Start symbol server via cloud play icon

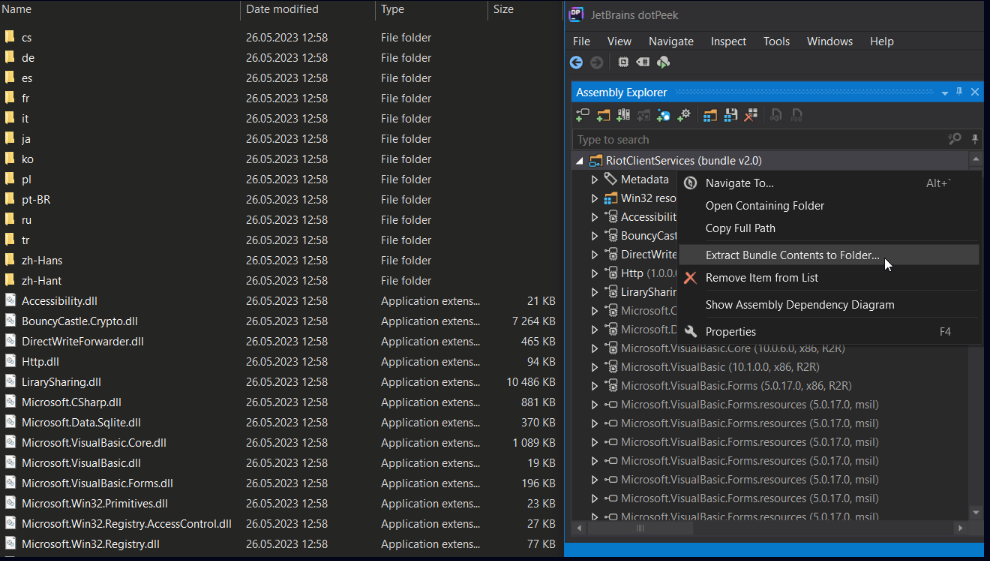point(663,62)
